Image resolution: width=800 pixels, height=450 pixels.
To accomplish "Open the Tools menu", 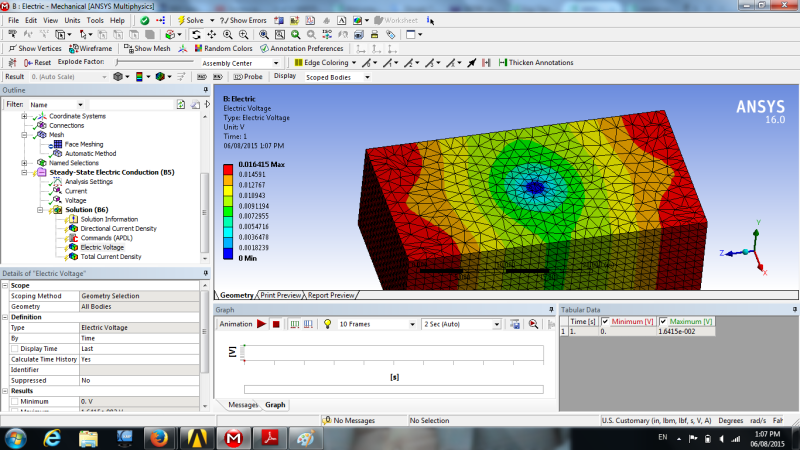I will 95,20.
